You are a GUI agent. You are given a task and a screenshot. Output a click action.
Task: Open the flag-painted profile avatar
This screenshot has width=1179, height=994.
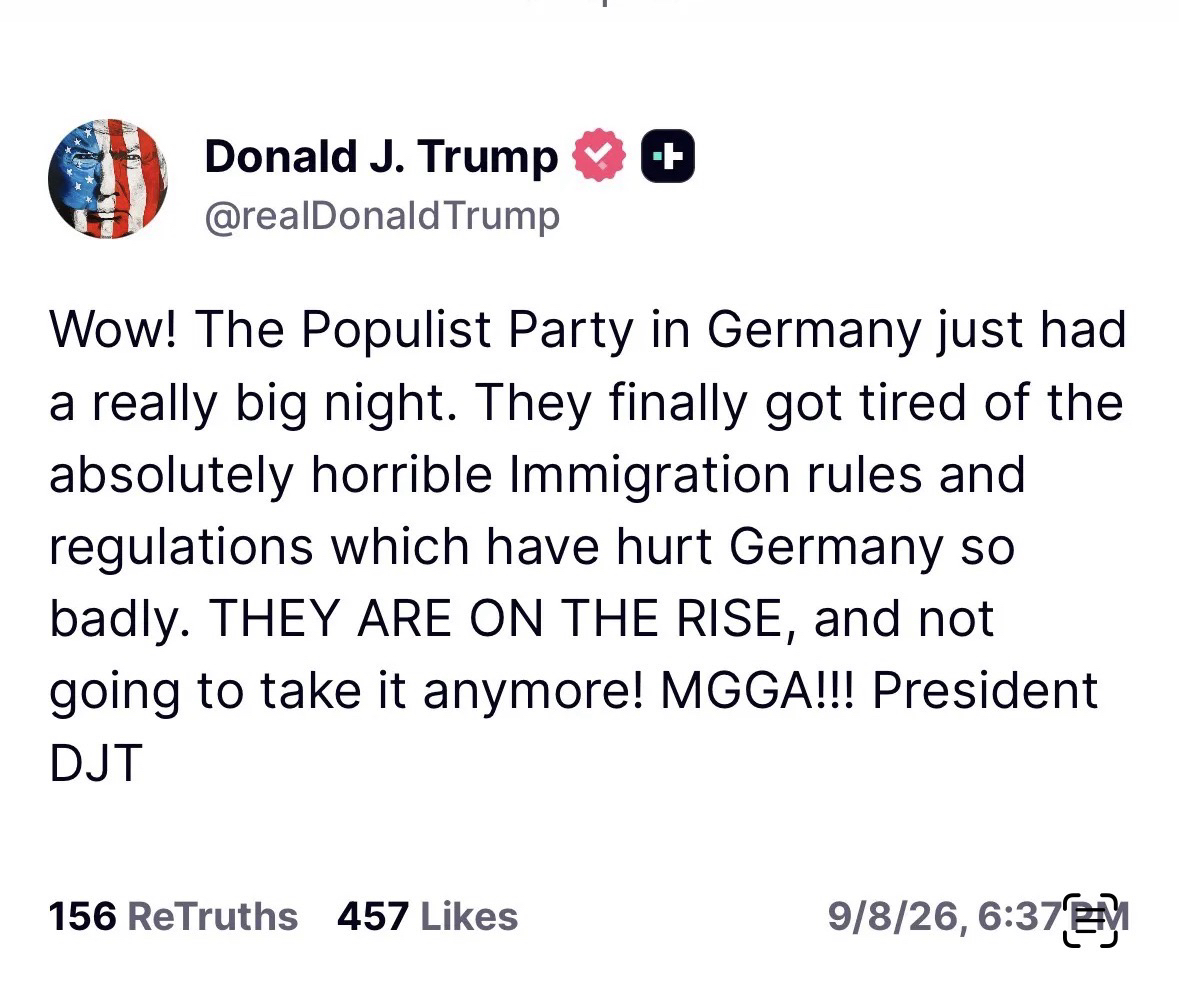coord(108,179)
